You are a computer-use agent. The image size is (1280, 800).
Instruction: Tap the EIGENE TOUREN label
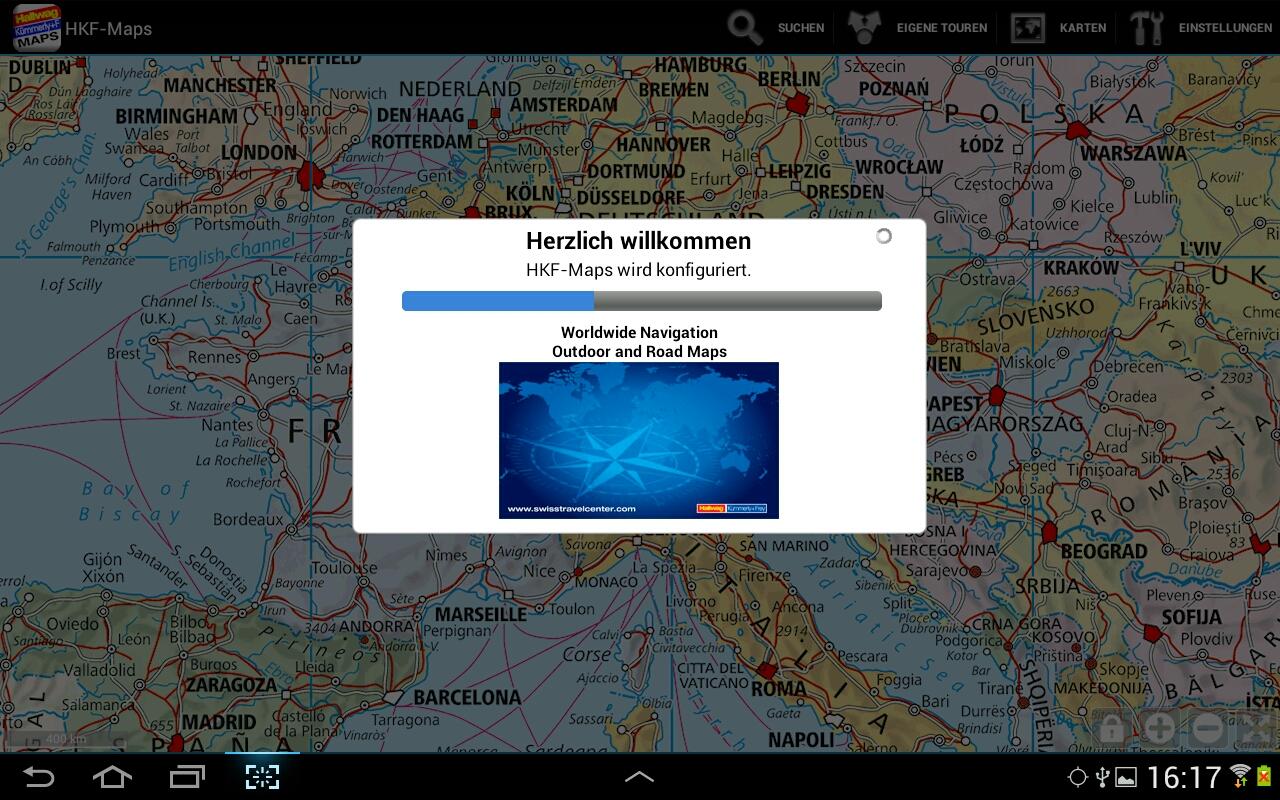942,28
